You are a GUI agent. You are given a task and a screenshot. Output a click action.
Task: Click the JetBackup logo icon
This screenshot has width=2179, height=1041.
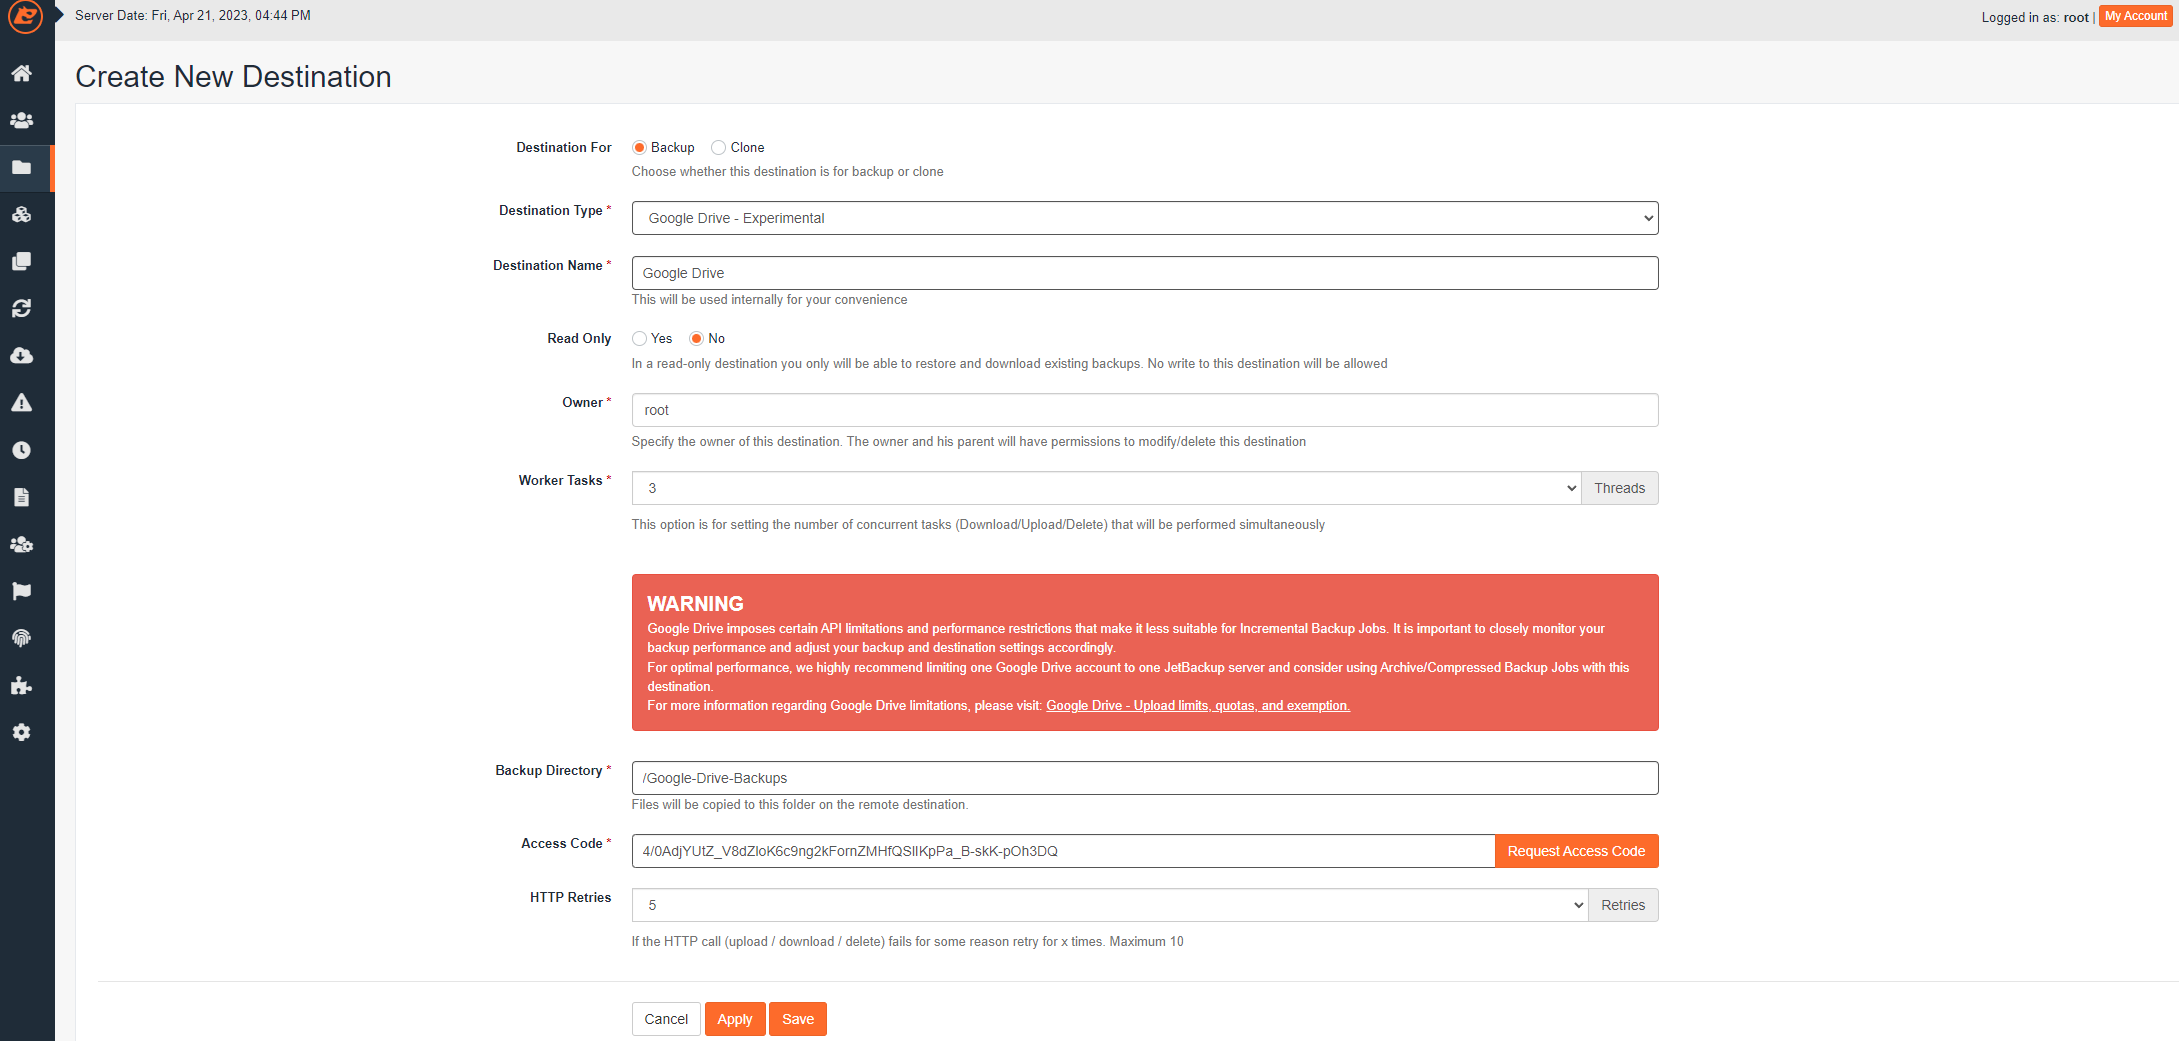click(25, 16)
